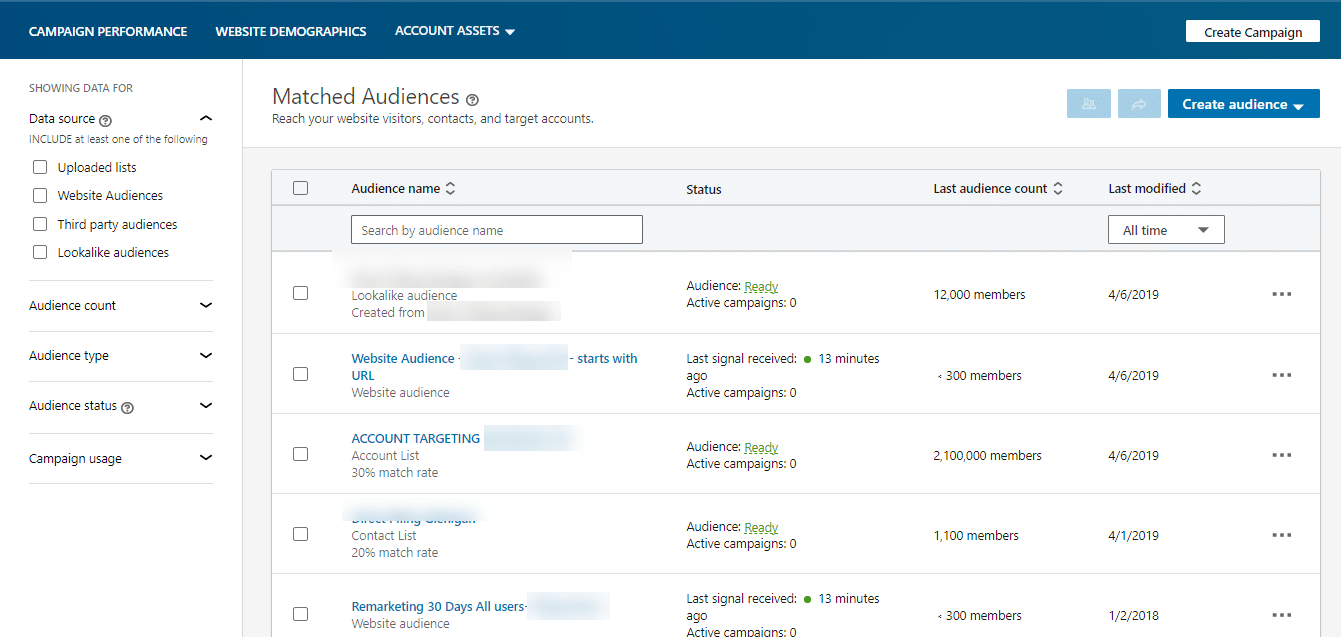Viewport: 1341px width, 637px height.
Task: Click the help icon next to Matched Audiences
Action: coord(472,99)
